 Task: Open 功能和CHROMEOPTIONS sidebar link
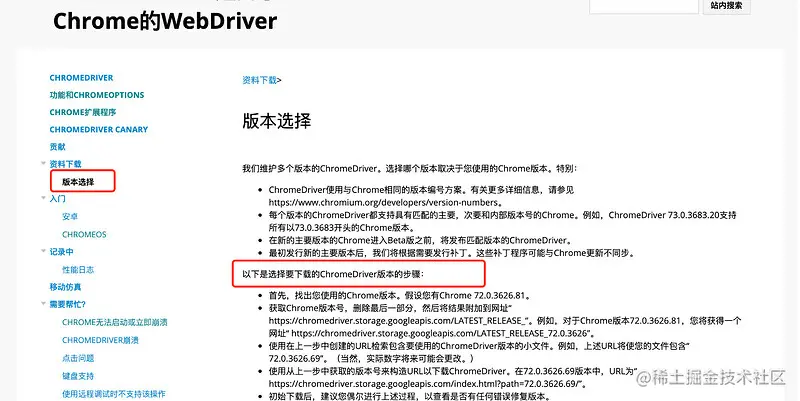pos(97,95)
